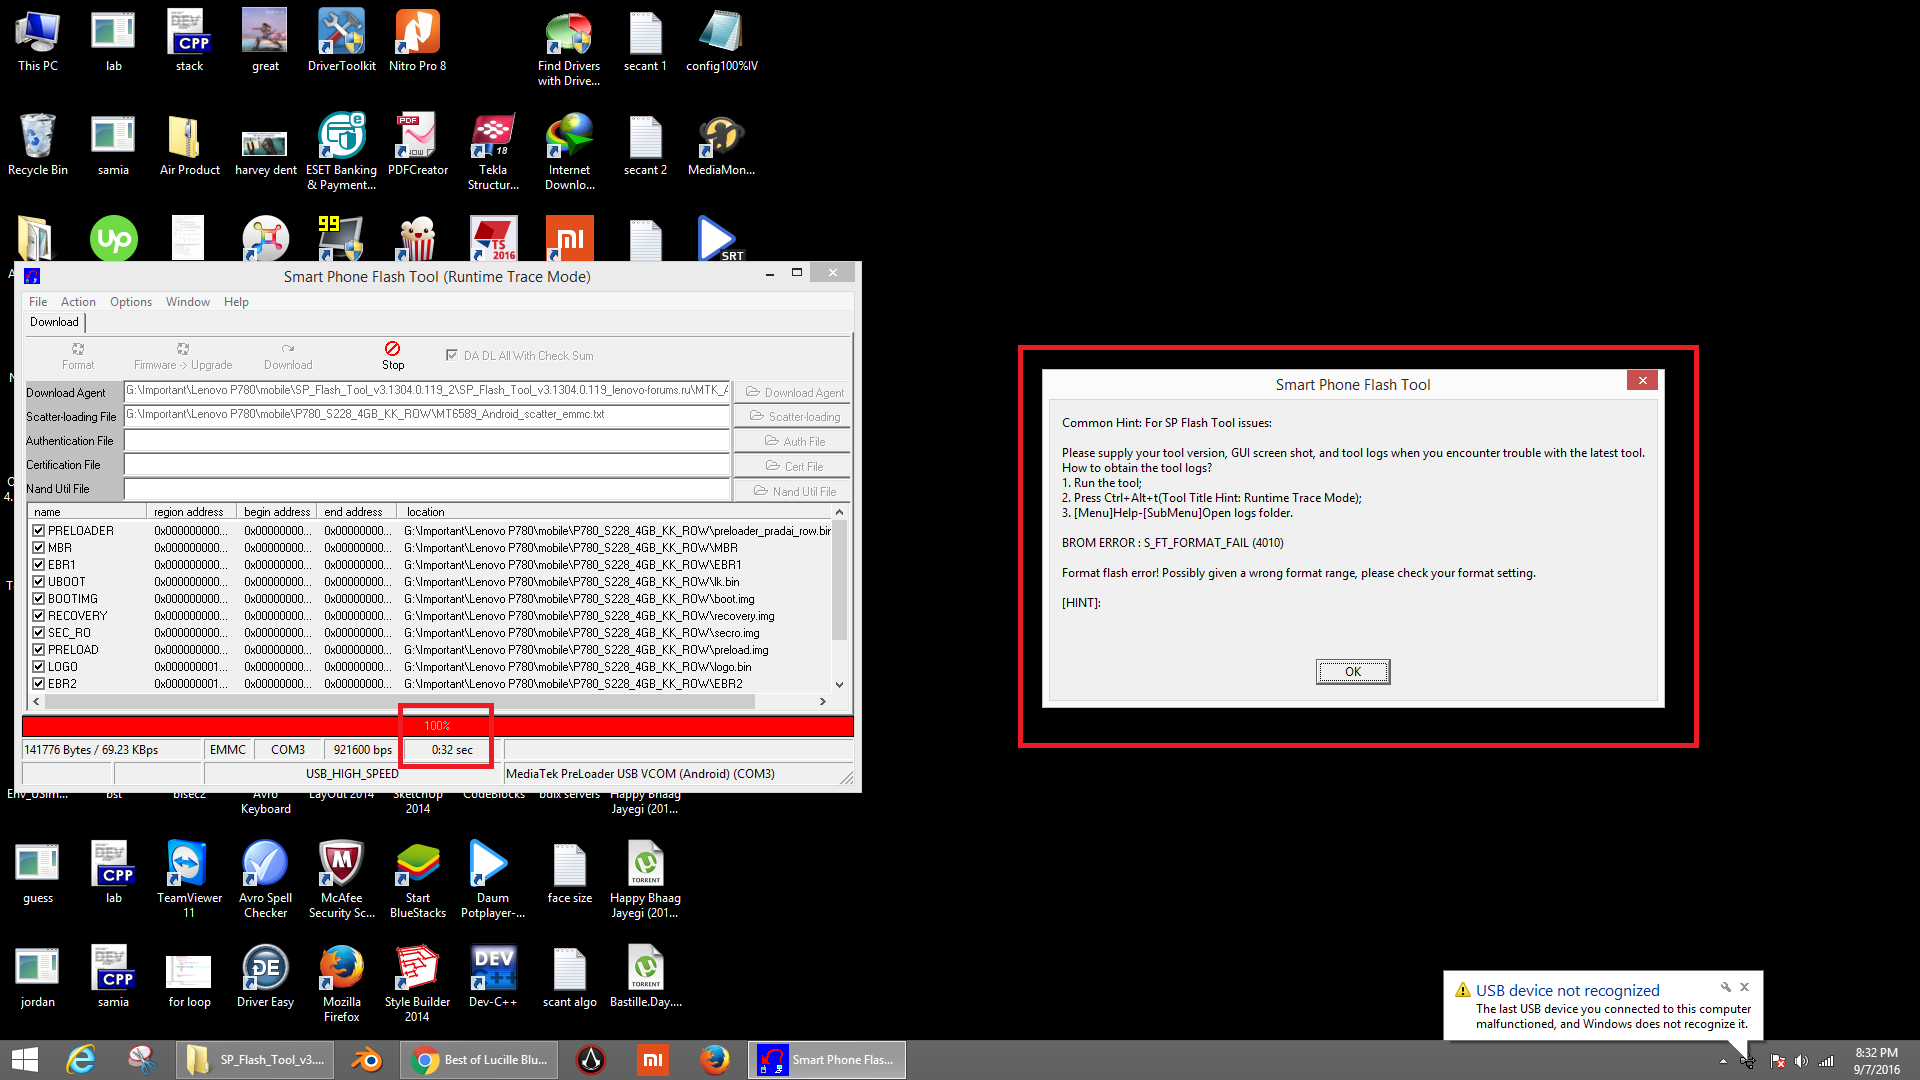Click the red 100% progress bar
This screenshot has width=1920, height=1080.
438,726
